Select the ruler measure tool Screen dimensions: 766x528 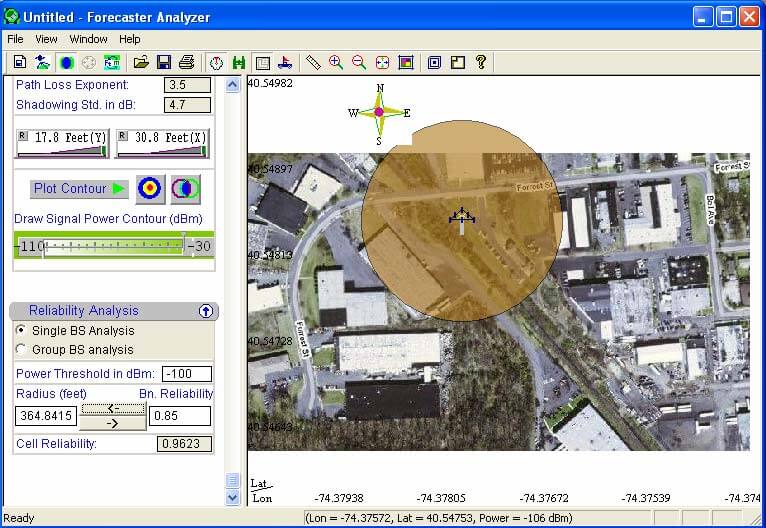tap(313, 63)
